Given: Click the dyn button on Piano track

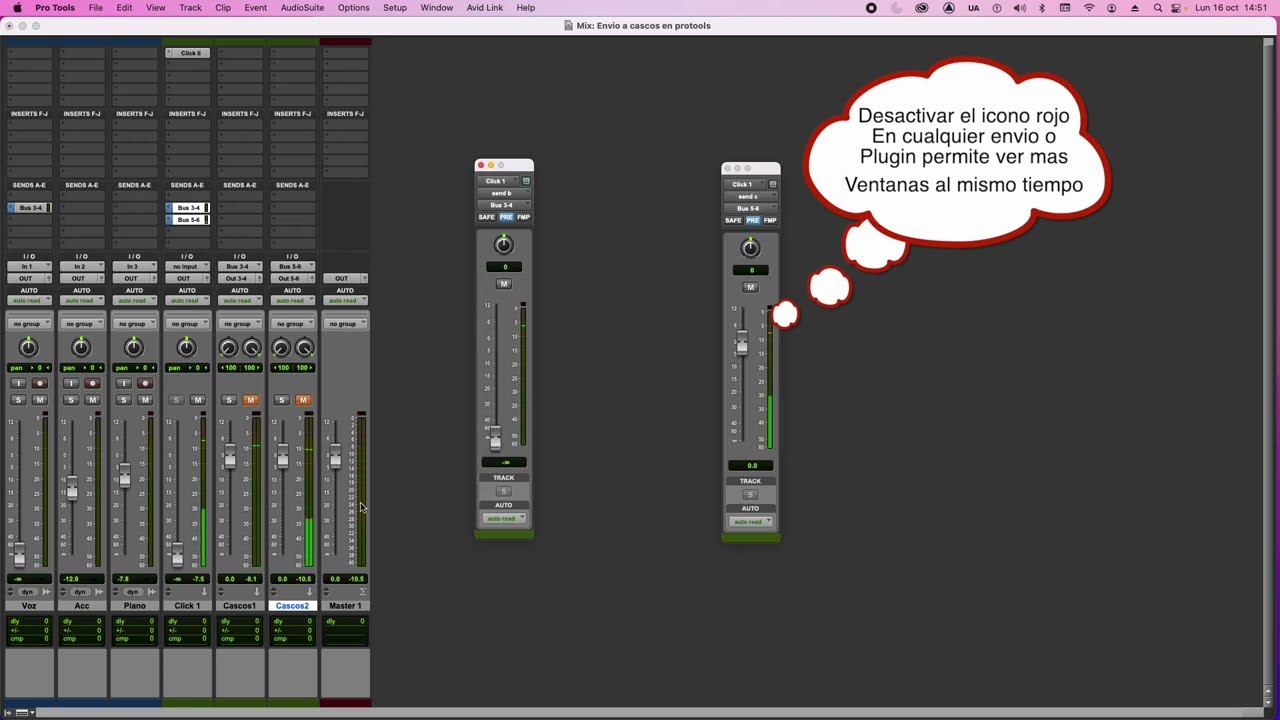Looking at the screenshot, I should 132,592.
